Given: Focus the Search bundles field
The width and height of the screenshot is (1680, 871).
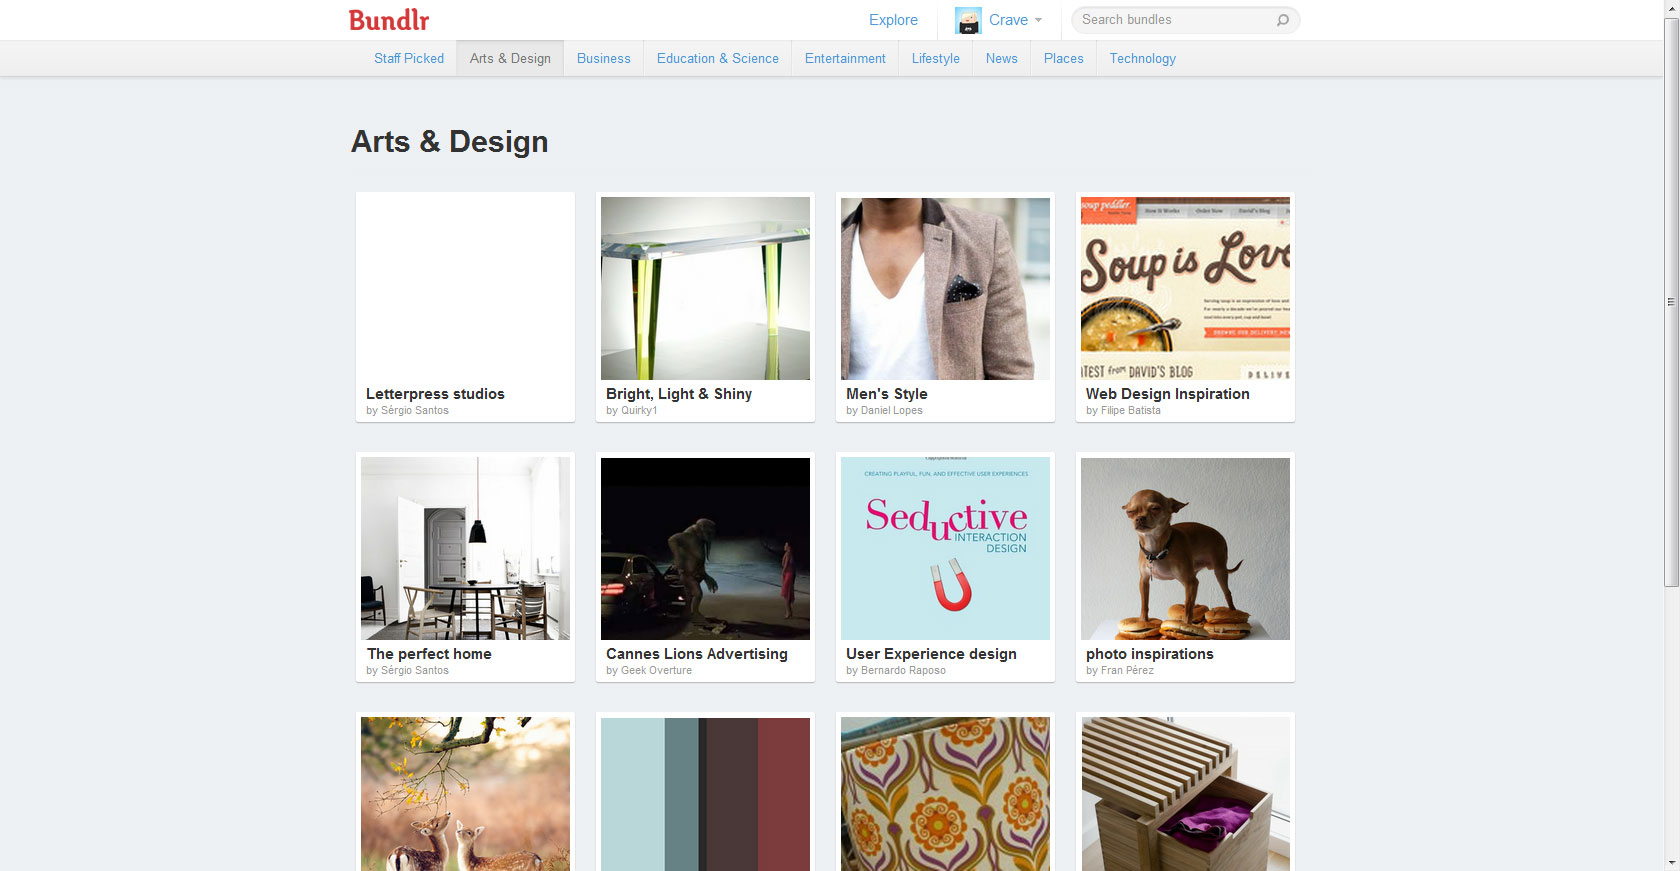Looking at the screenshot, I should pos(1185,20).
